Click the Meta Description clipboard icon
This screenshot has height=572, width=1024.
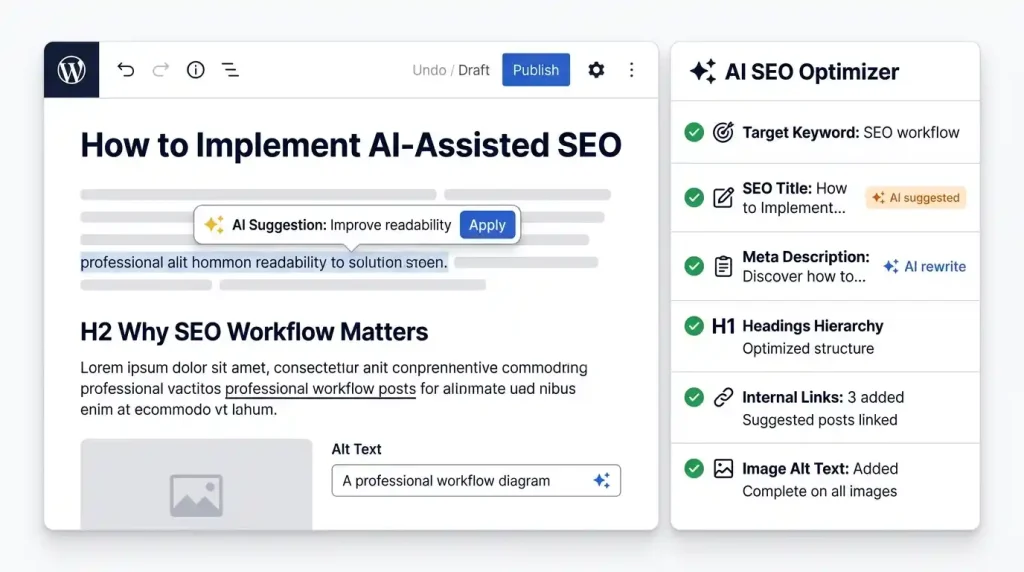pyautogui.click(x=723, y=266)
